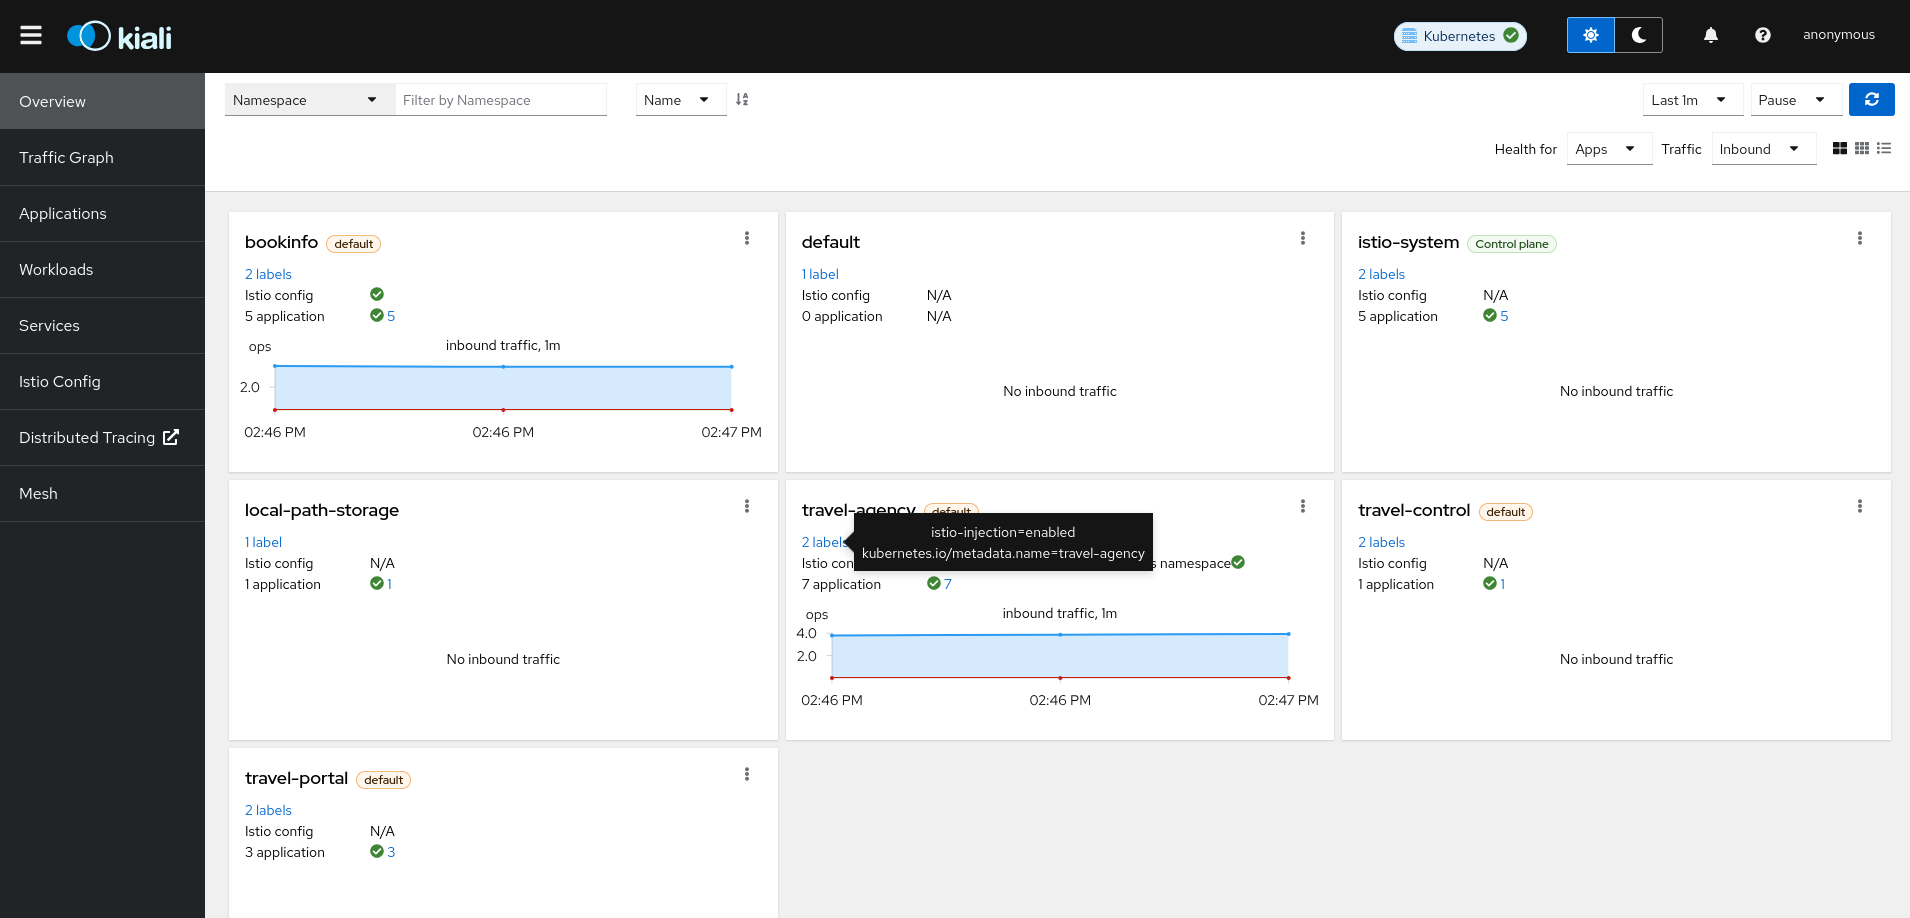Go to Traffic Graph in the sidebar
The height and width of the screenshot is (918, 1910).
click(x=66, y=157)
